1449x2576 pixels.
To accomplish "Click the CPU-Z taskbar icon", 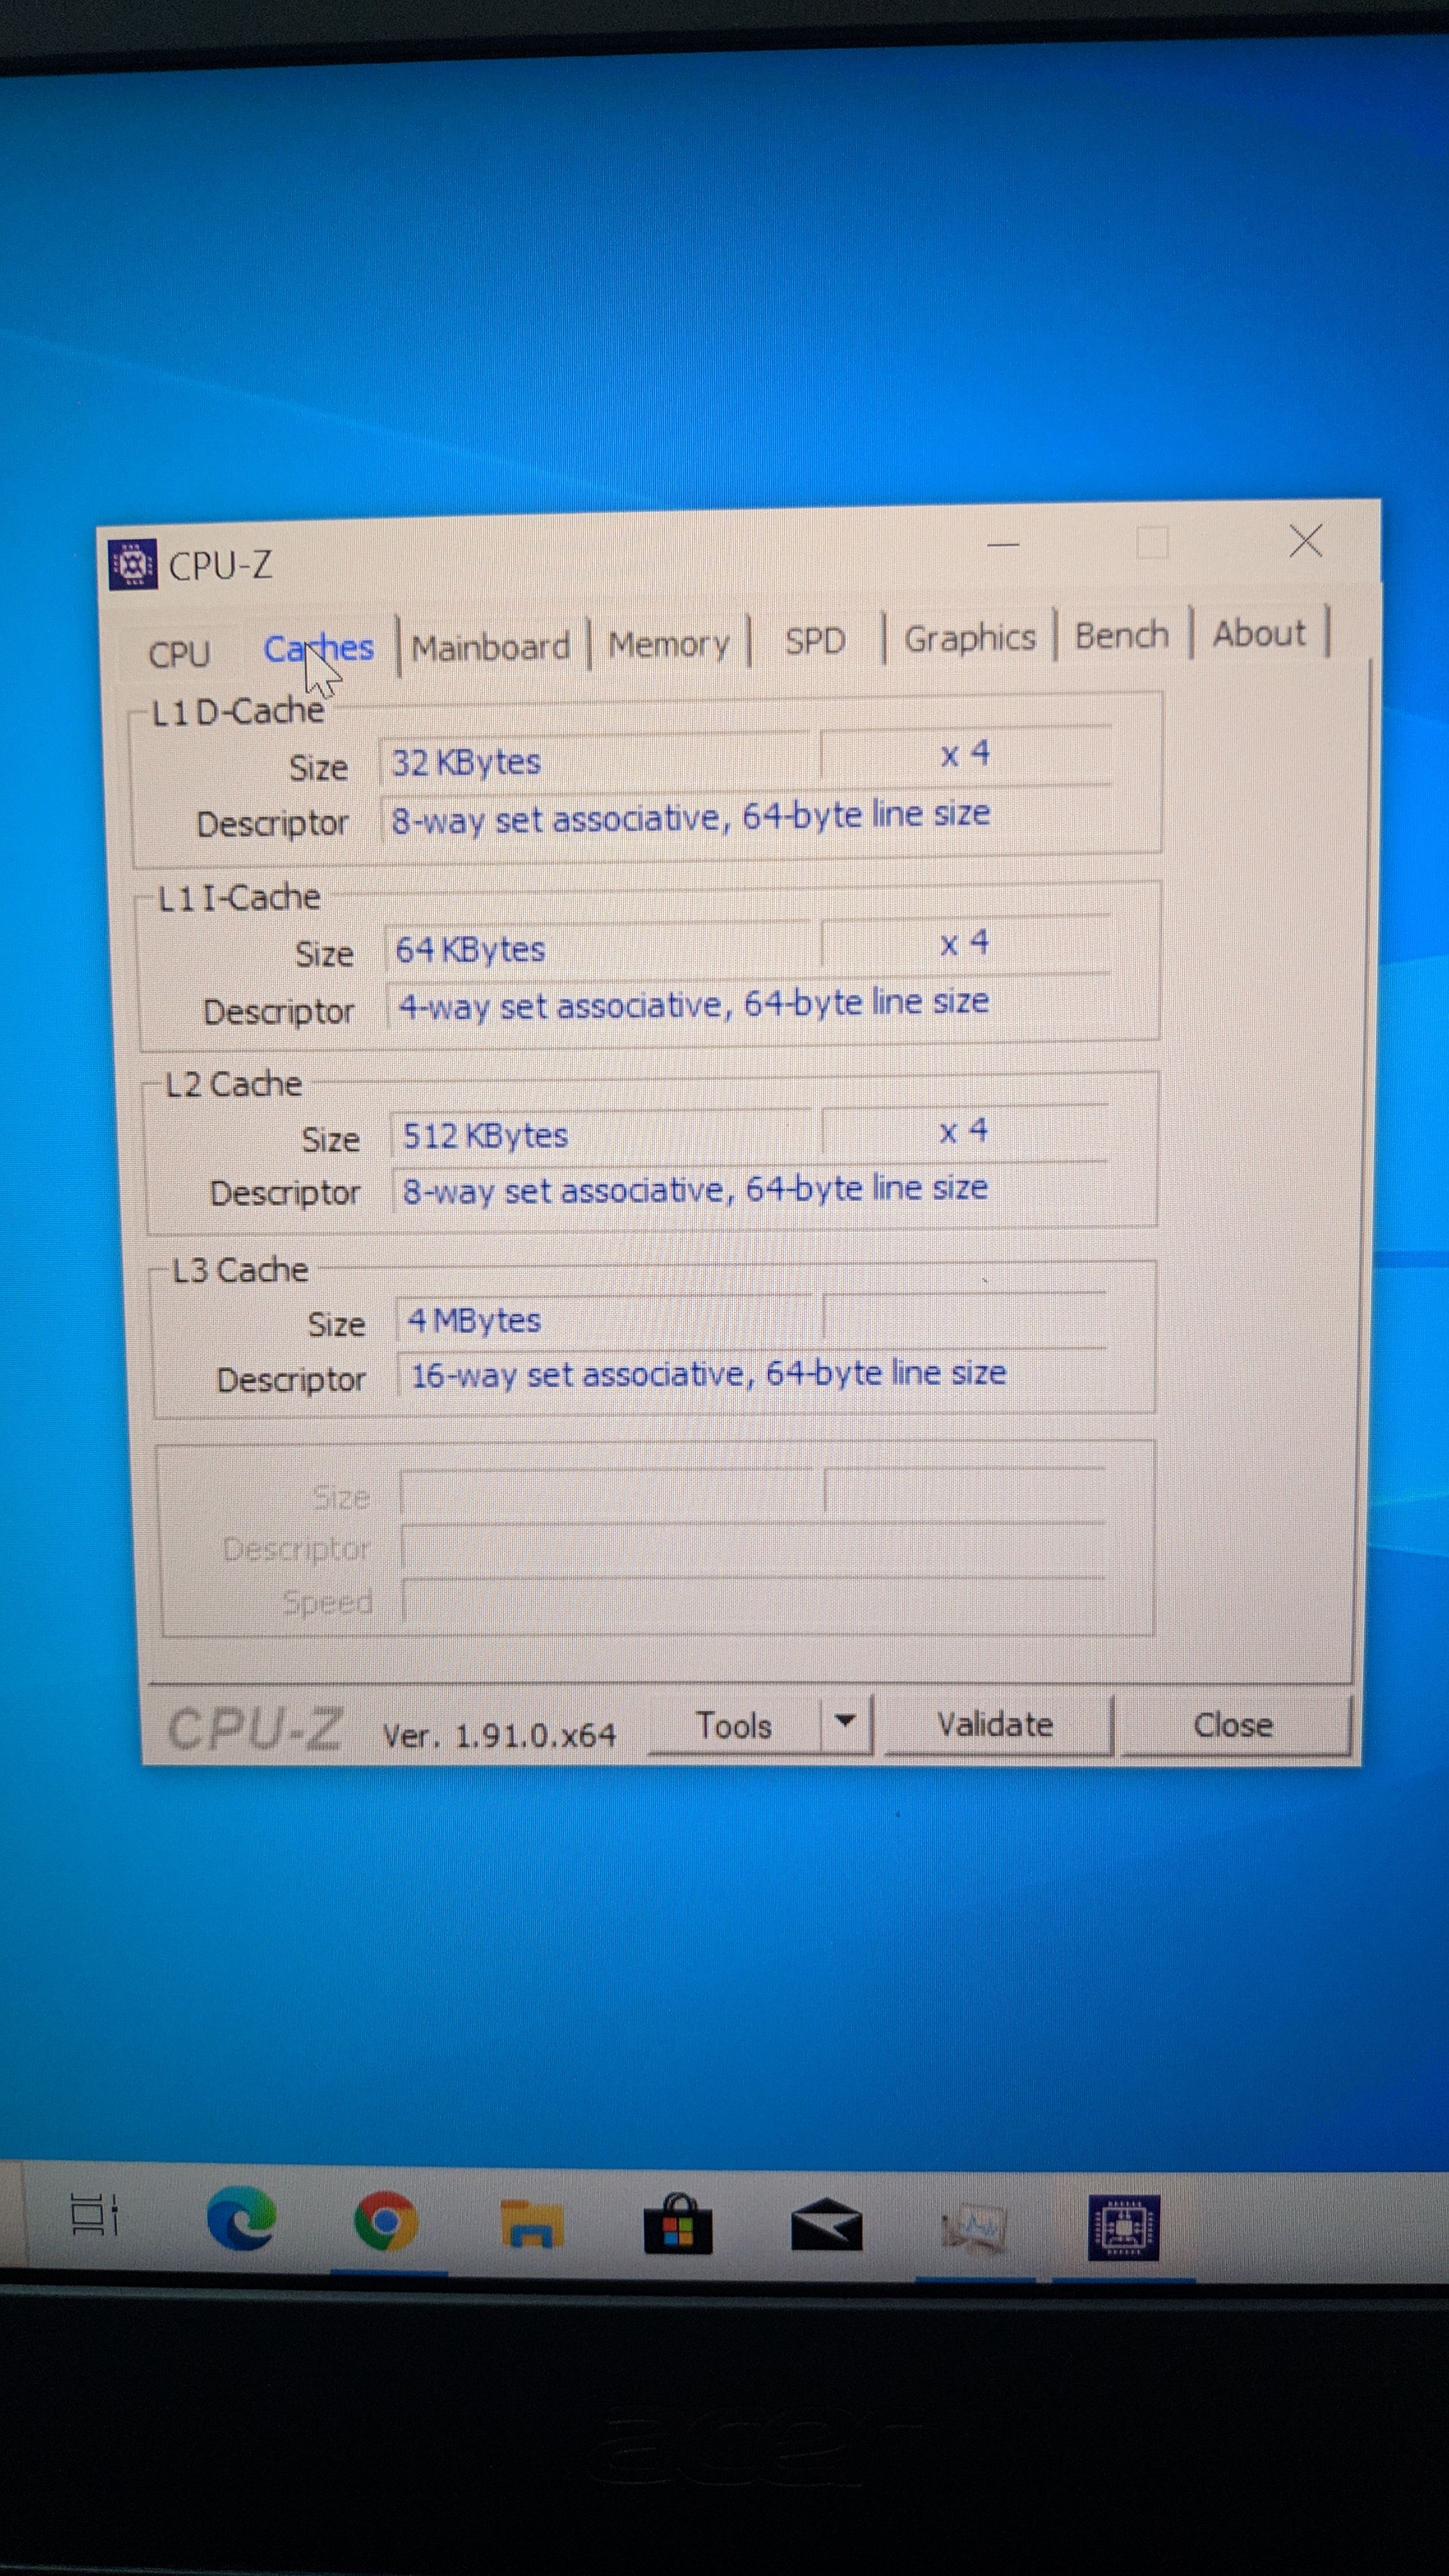I will click(x=1124, y=2228).
